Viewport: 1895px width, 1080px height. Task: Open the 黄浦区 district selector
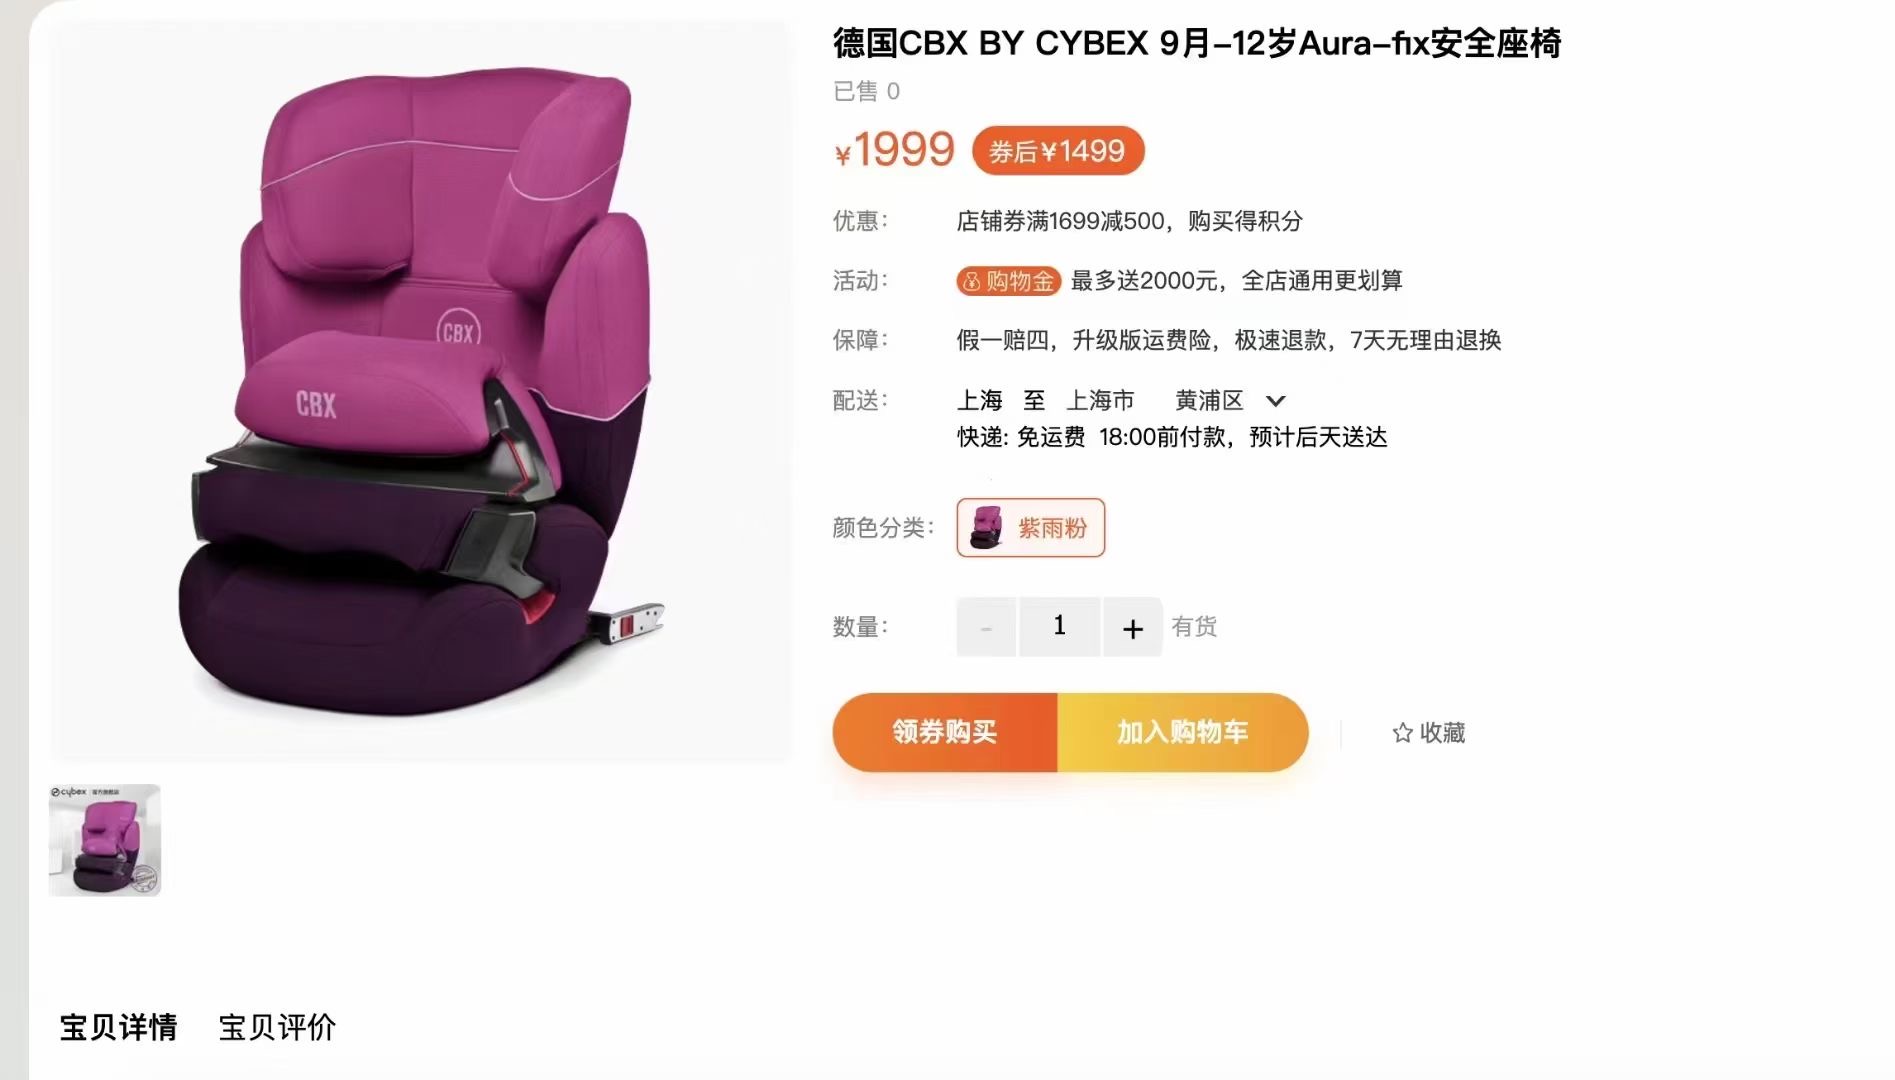(x=1209, y=401)
